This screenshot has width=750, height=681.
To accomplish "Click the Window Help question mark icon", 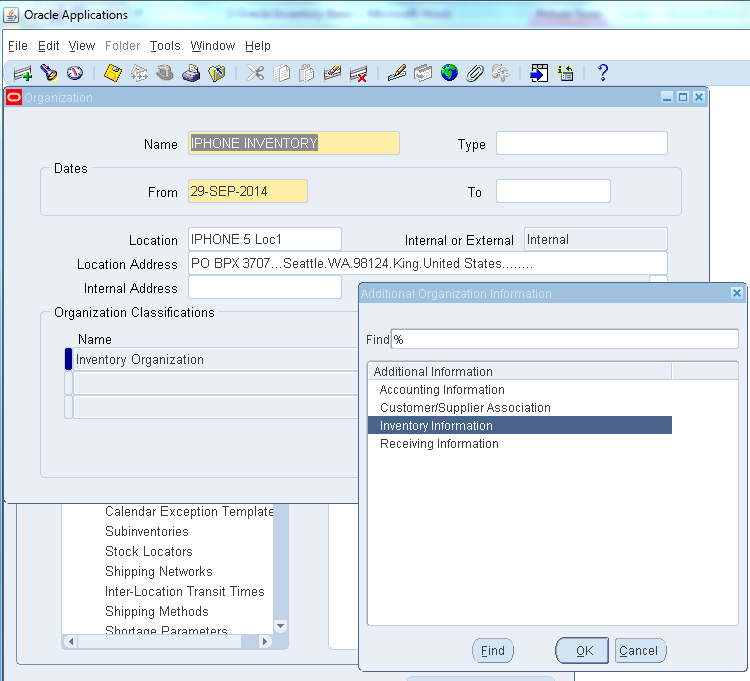I will [603, 73].
